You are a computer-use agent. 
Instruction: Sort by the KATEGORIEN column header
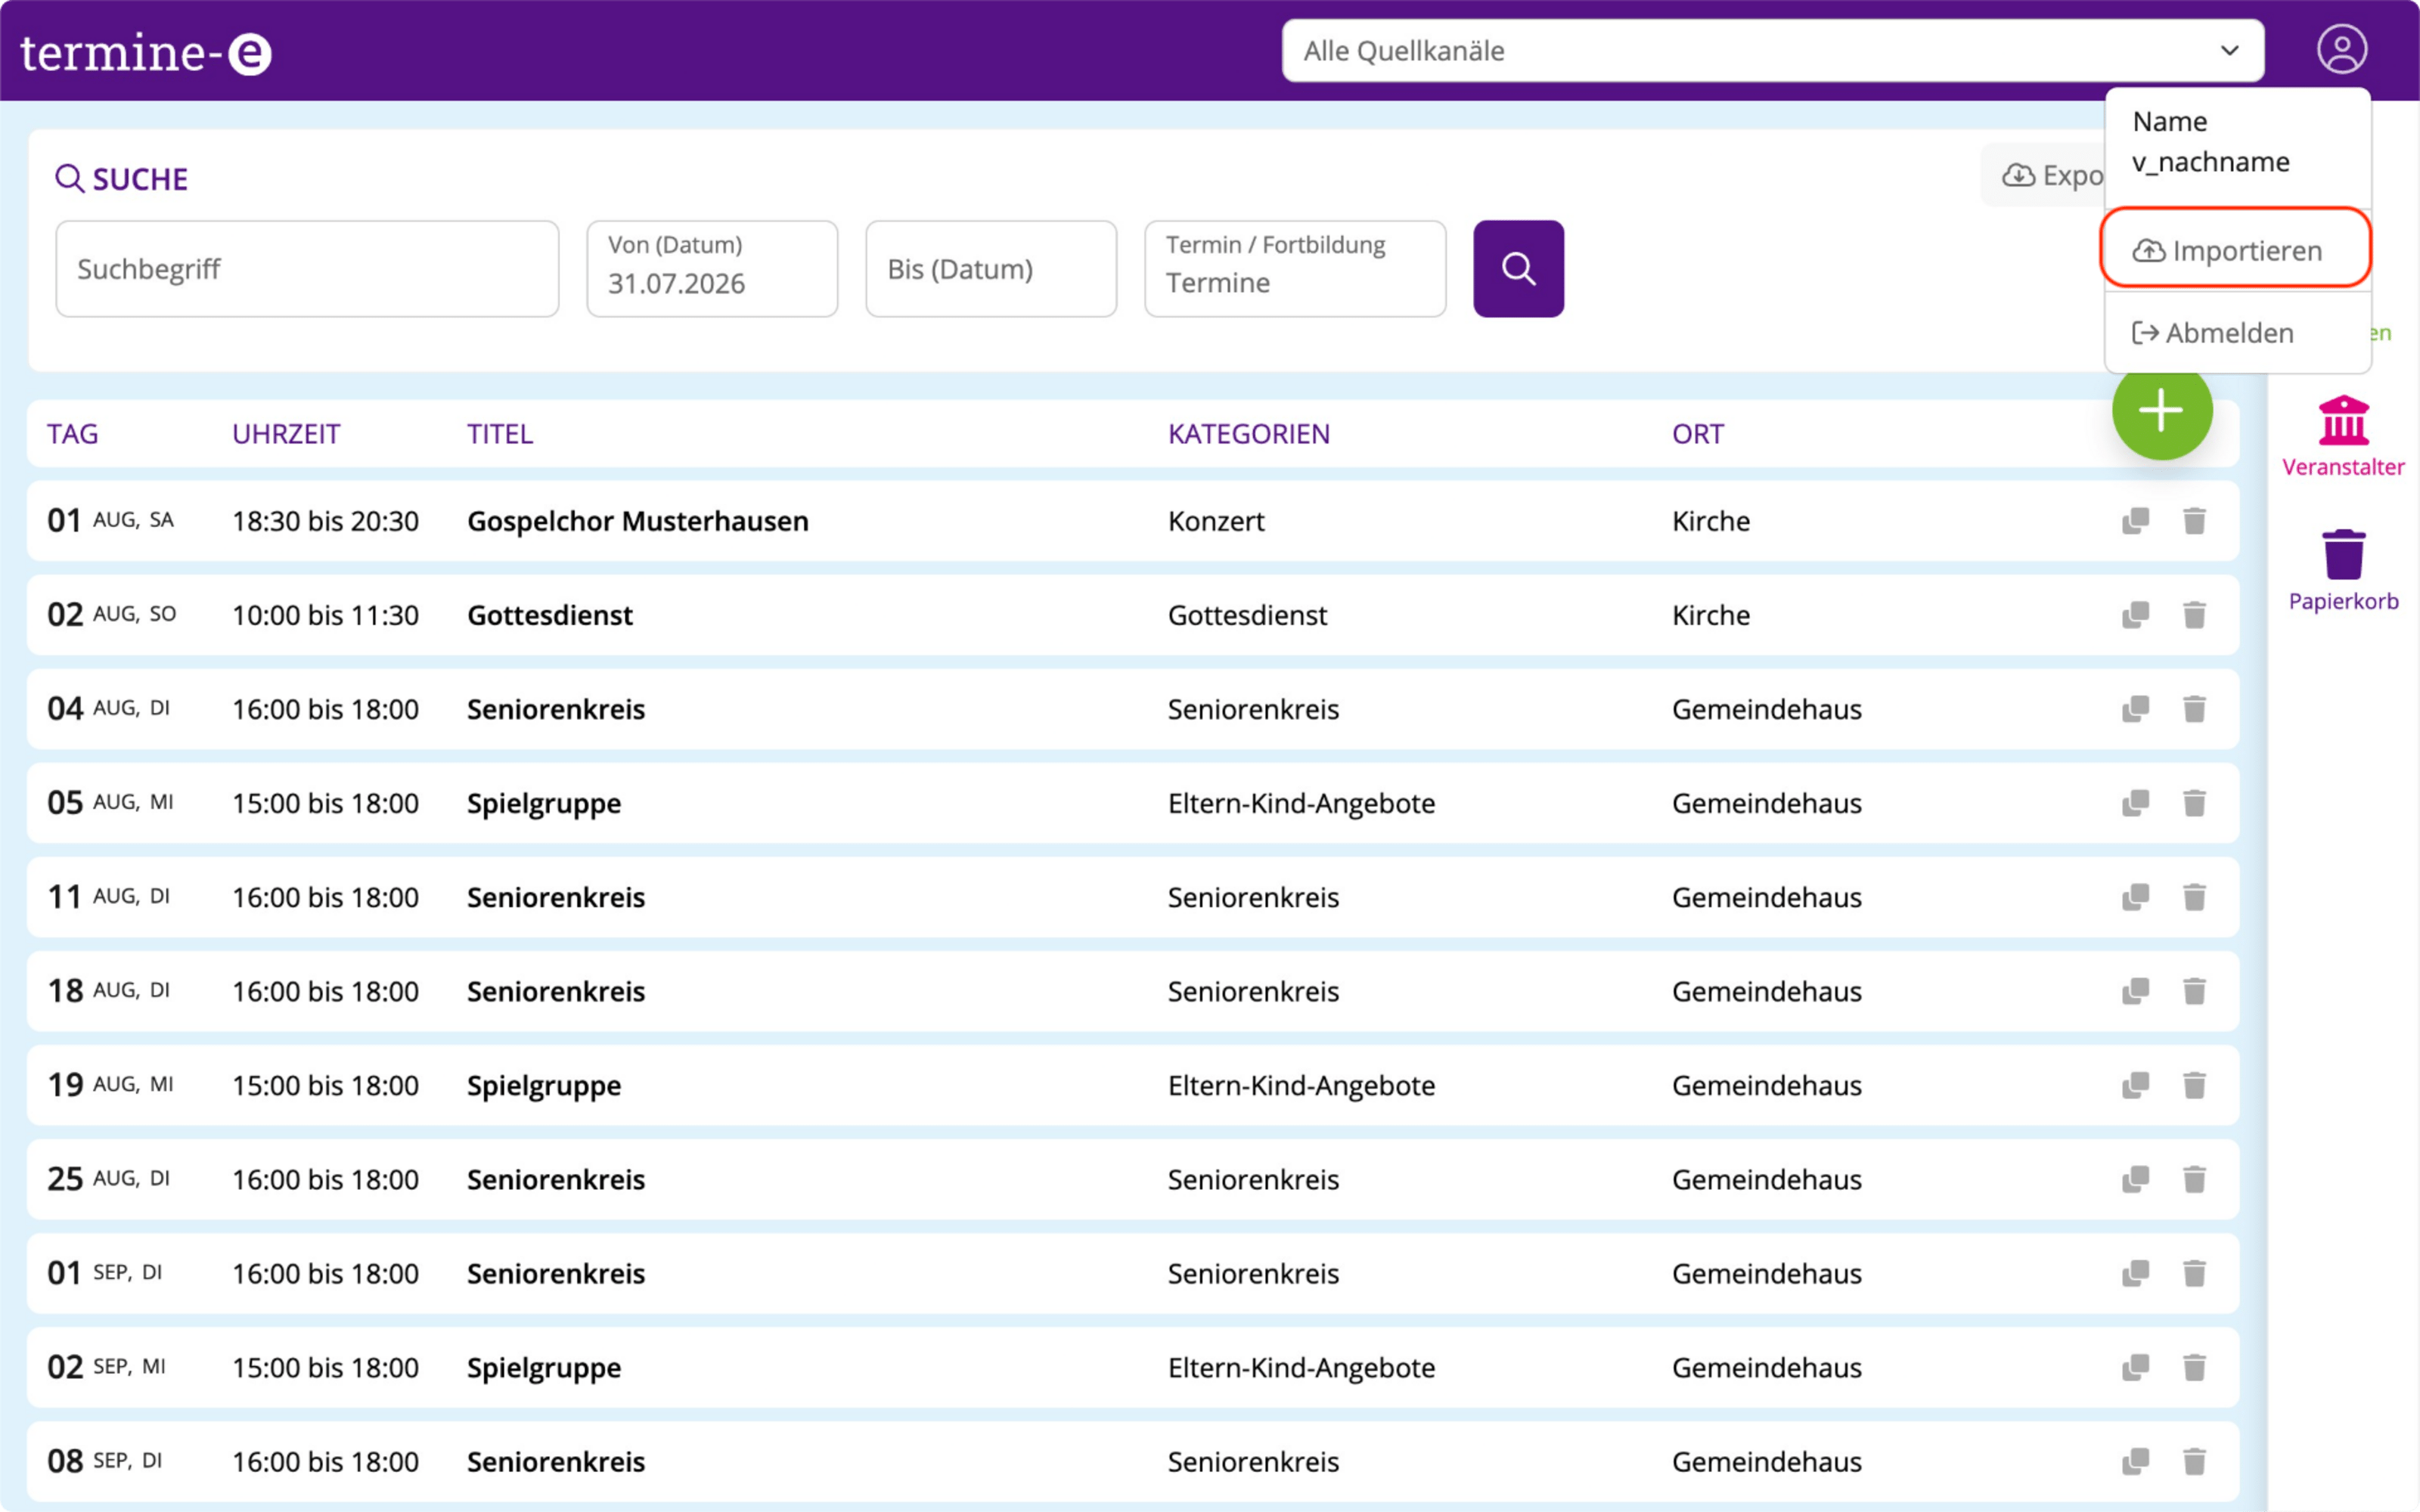tap(1249, 433)
